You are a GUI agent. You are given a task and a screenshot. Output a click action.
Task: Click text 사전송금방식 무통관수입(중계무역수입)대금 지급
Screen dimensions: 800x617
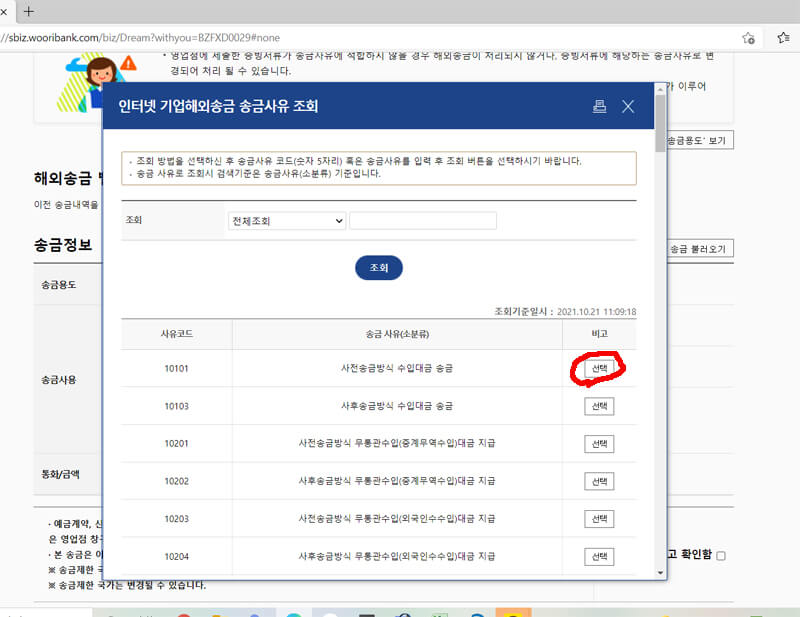(x=397, y=443)
